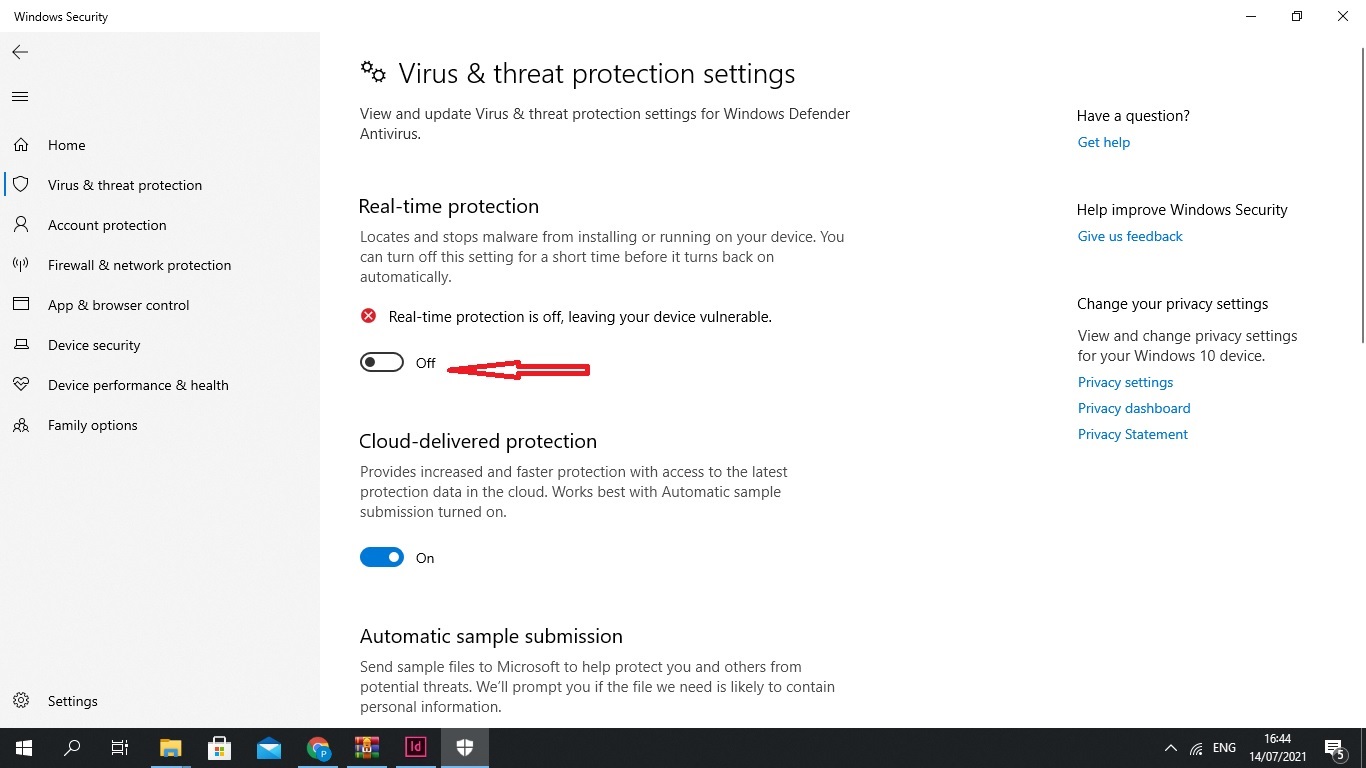The height and width of the screenshot is (768, 1366).
Task: Click the App & browser control icon
Action: coord(21,305)
